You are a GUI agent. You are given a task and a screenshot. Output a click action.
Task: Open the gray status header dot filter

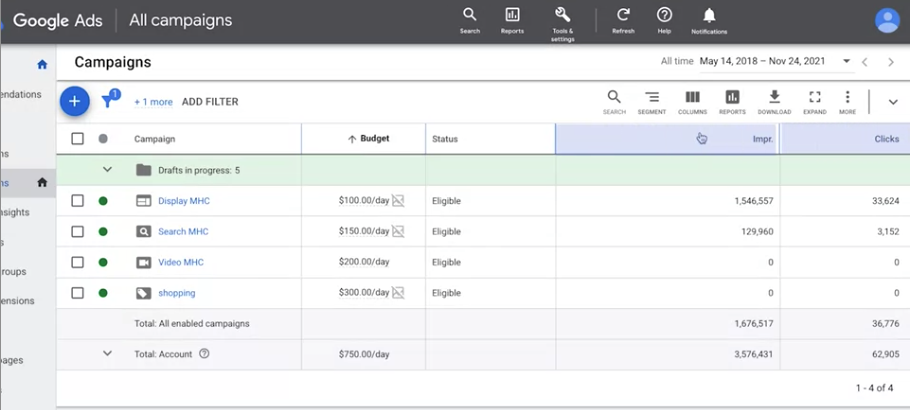point(103,139)
